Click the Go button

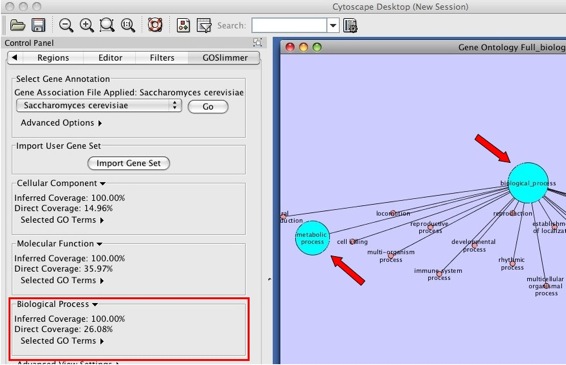click(208, 107)
